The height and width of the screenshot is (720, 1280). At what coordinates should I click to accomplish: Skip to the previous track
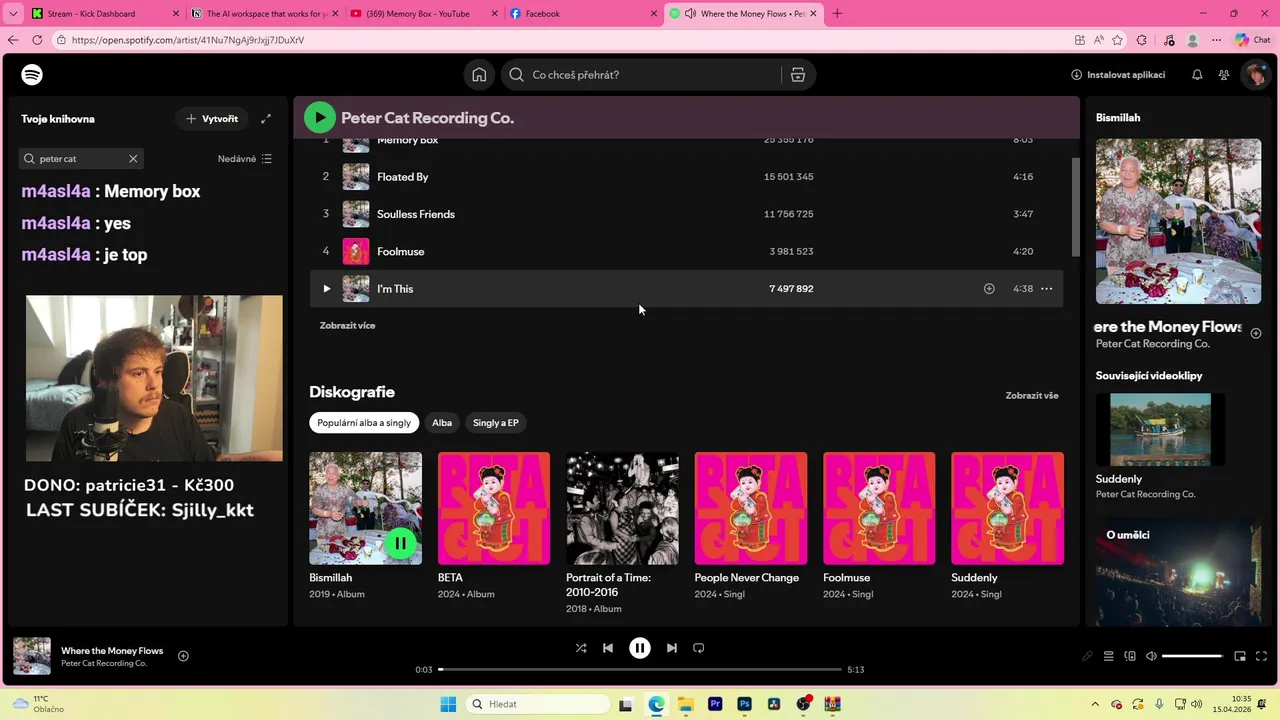tap(608, 648)
